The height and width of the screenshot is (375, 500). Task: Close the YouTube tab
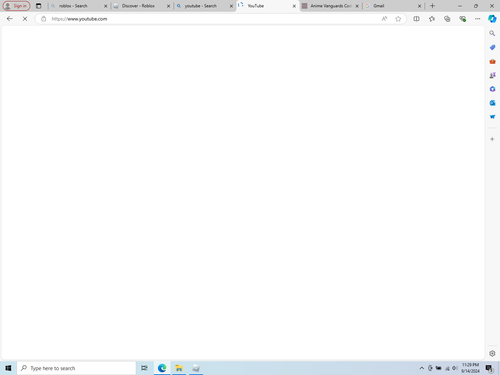[x=294, y=6]
